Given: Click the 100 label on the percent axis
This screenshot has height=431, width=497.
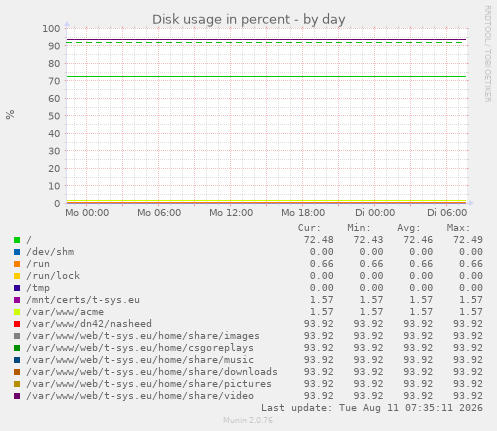Looking at the screenshot, I should pos(51,28).
